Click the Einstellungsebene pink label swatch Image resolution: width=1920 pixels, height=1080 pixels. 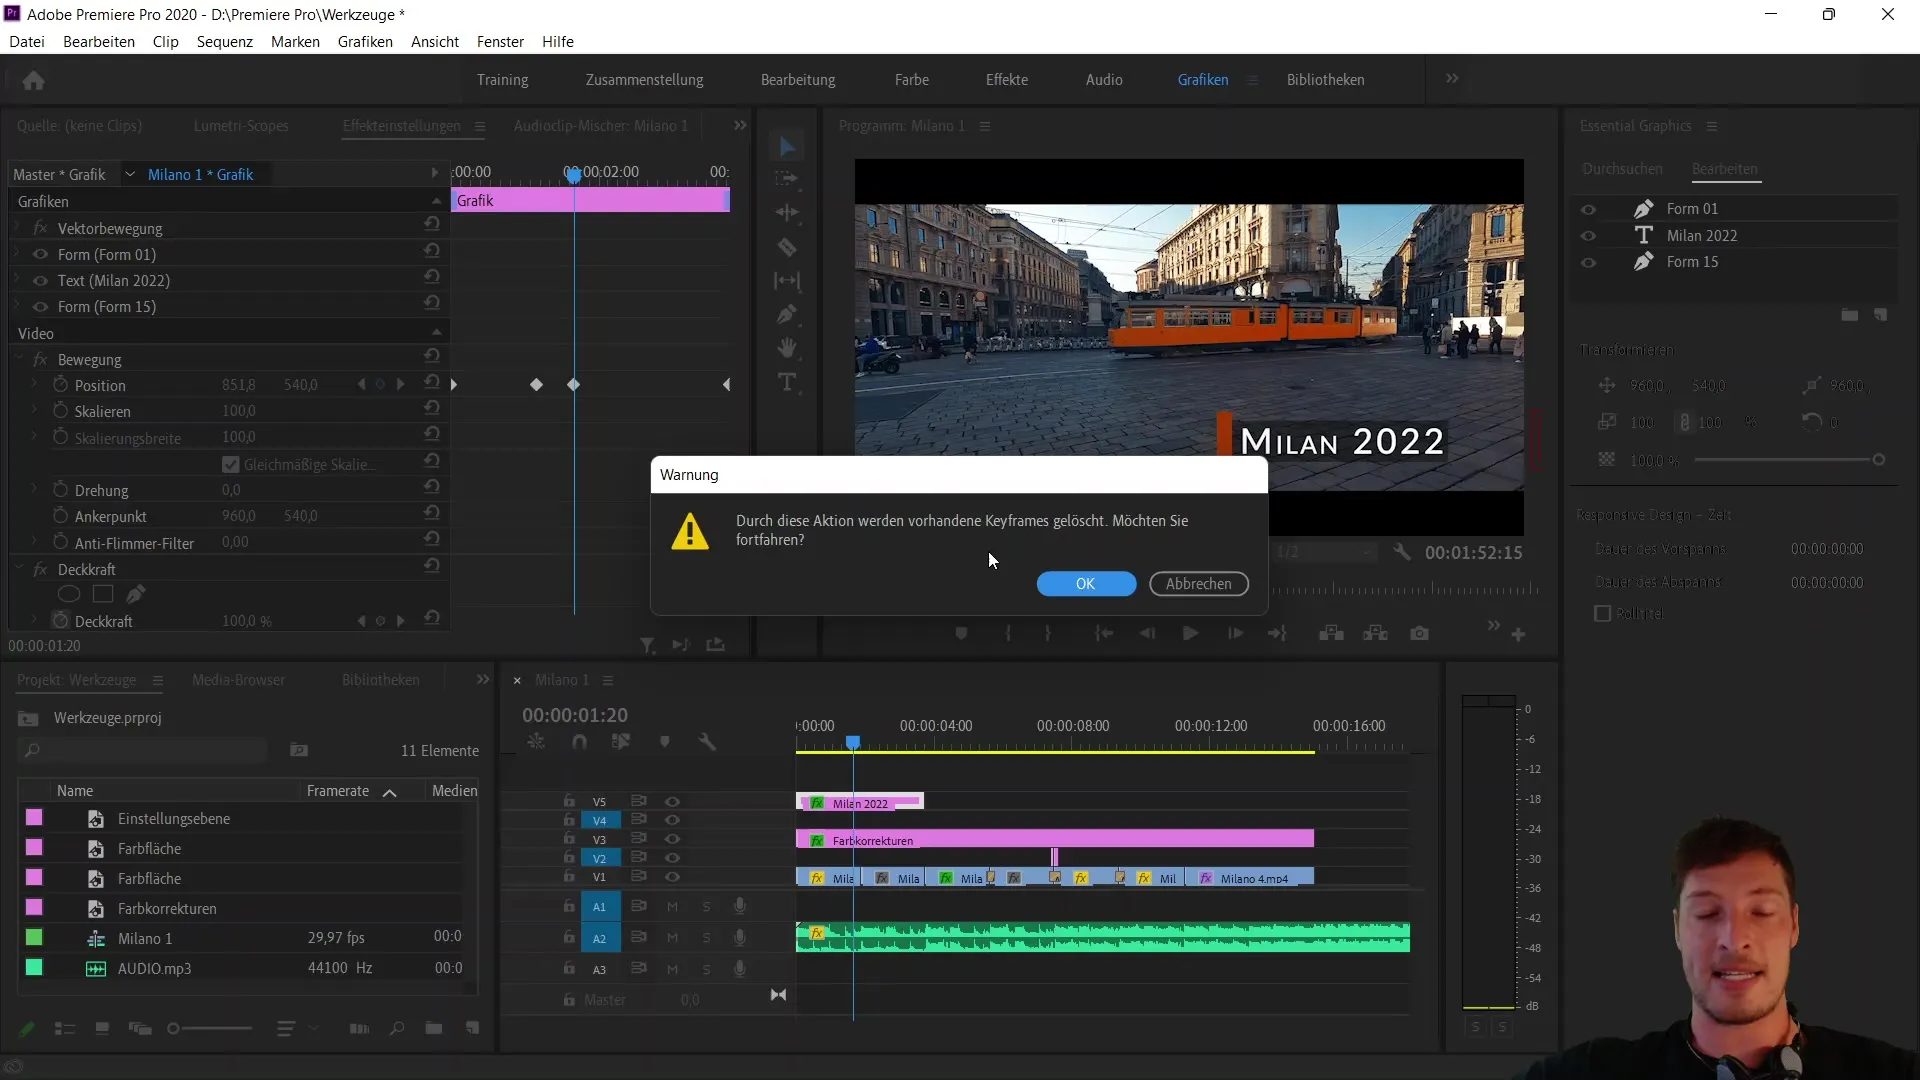[34, 818]
